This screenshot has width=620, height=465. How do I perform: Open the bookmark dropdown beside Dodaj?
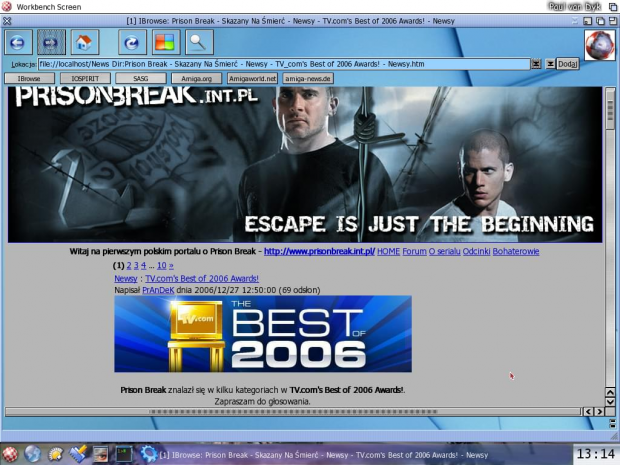tap(550, 64)
